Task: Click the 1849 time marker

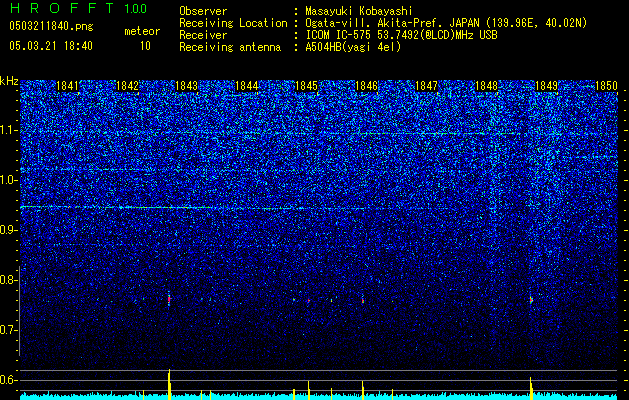Action: pyautogui.click(x=546, y=86)
